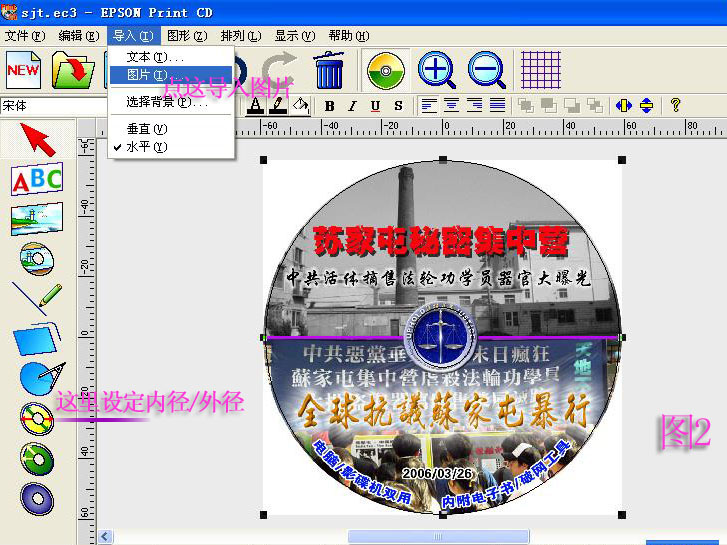Check the 垂直 (vertical) menu option
The height and width of the screenshot is (545, 727).
point(146,129)
